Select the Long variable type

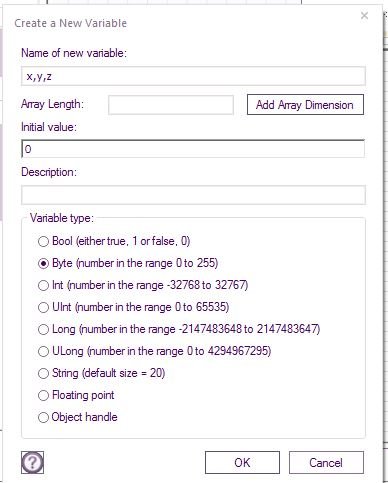click(43, 329)
